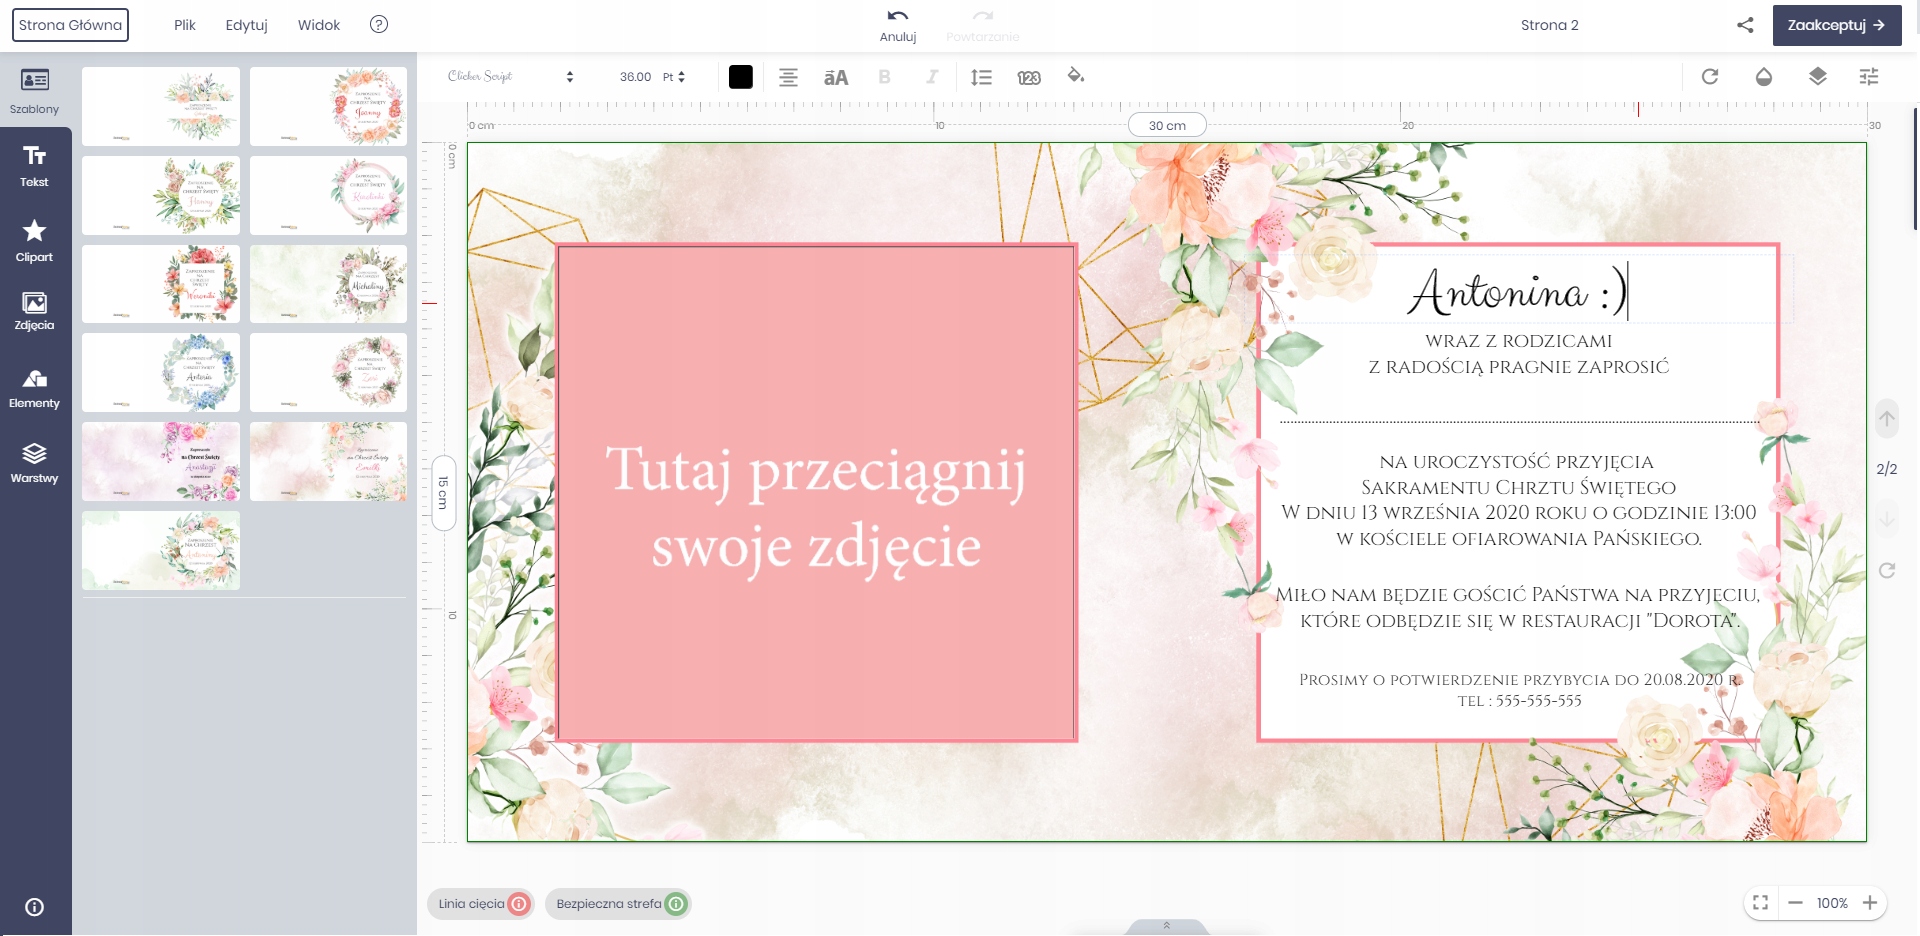The height and width of the screenshot is (936, 1920).
Task: Click the share icon
Action: (1745, 25)
